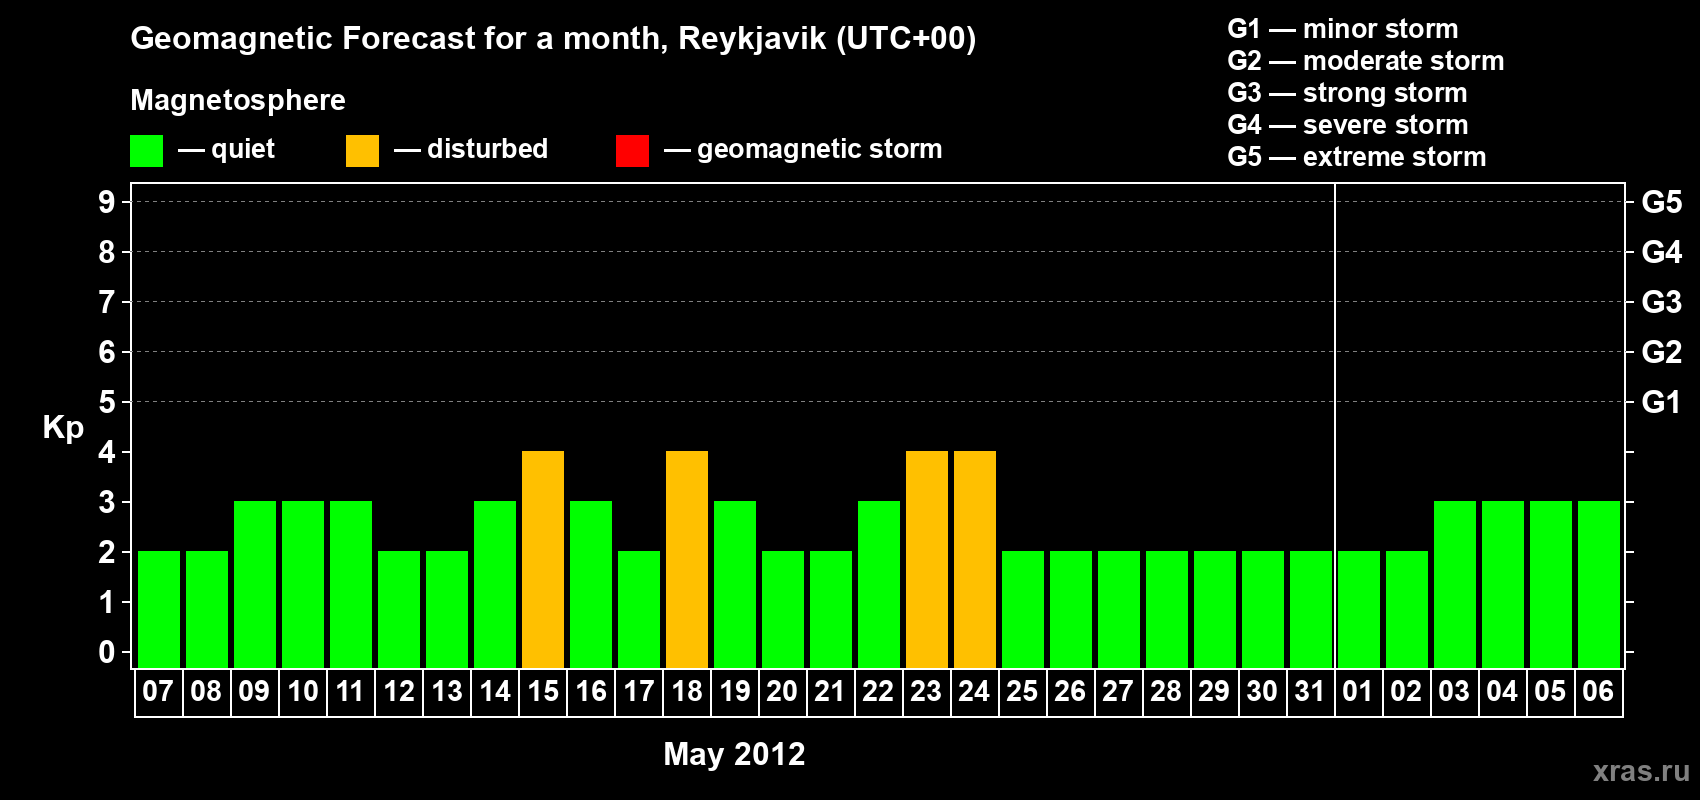Screen dimensions: 1700x800
Task: Click the '— quiet' legend label
Action: click(x=226, y=149)
